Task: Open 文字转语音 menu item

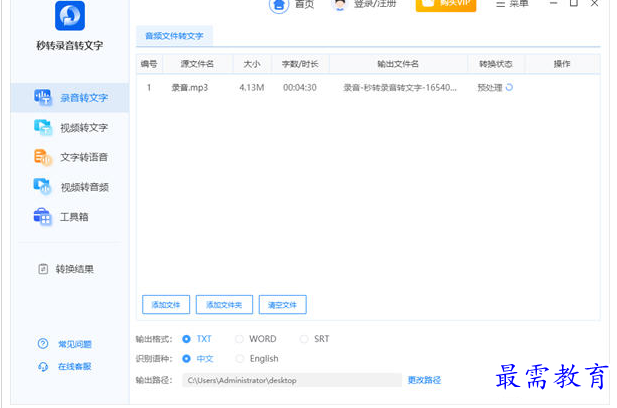Action: click(84, 157)
